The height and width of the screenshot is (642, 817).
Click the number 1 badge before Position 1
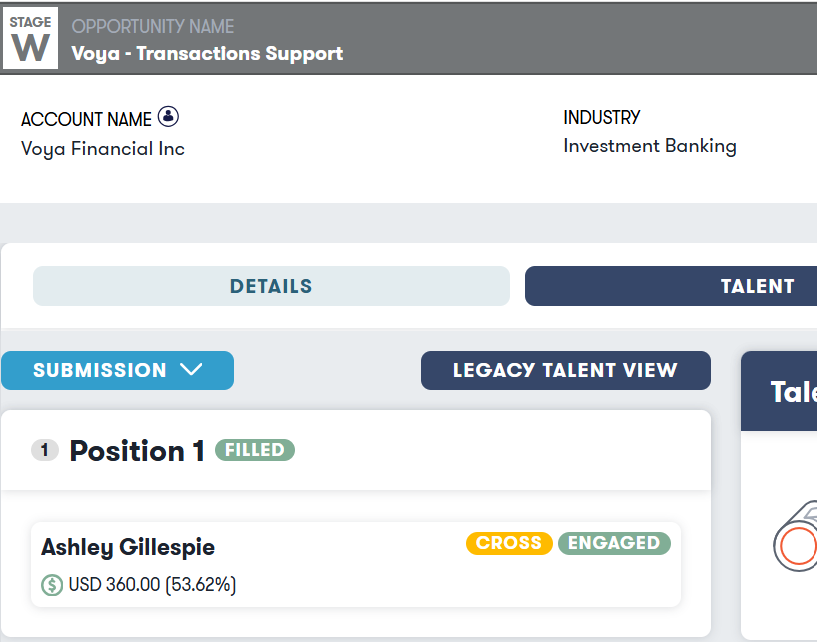tap(44, 451)
